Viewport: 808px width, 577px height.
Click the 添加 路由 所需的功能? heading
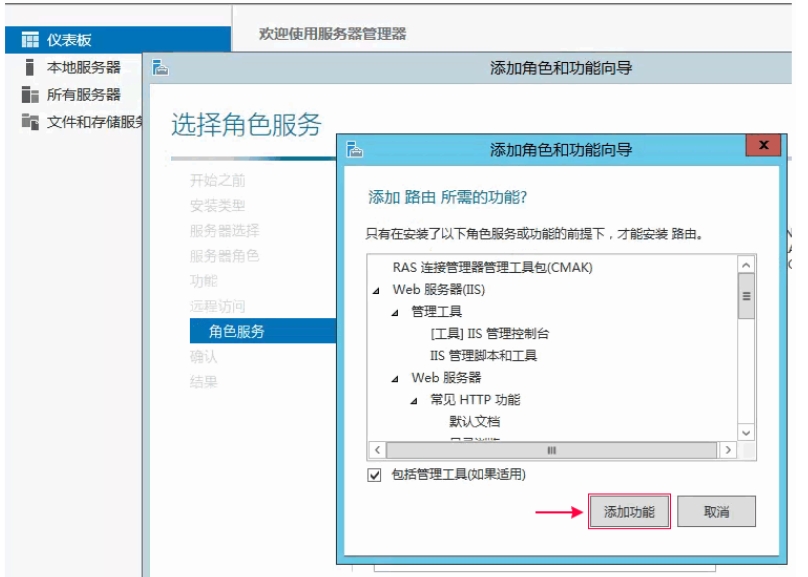click(447, 197)
